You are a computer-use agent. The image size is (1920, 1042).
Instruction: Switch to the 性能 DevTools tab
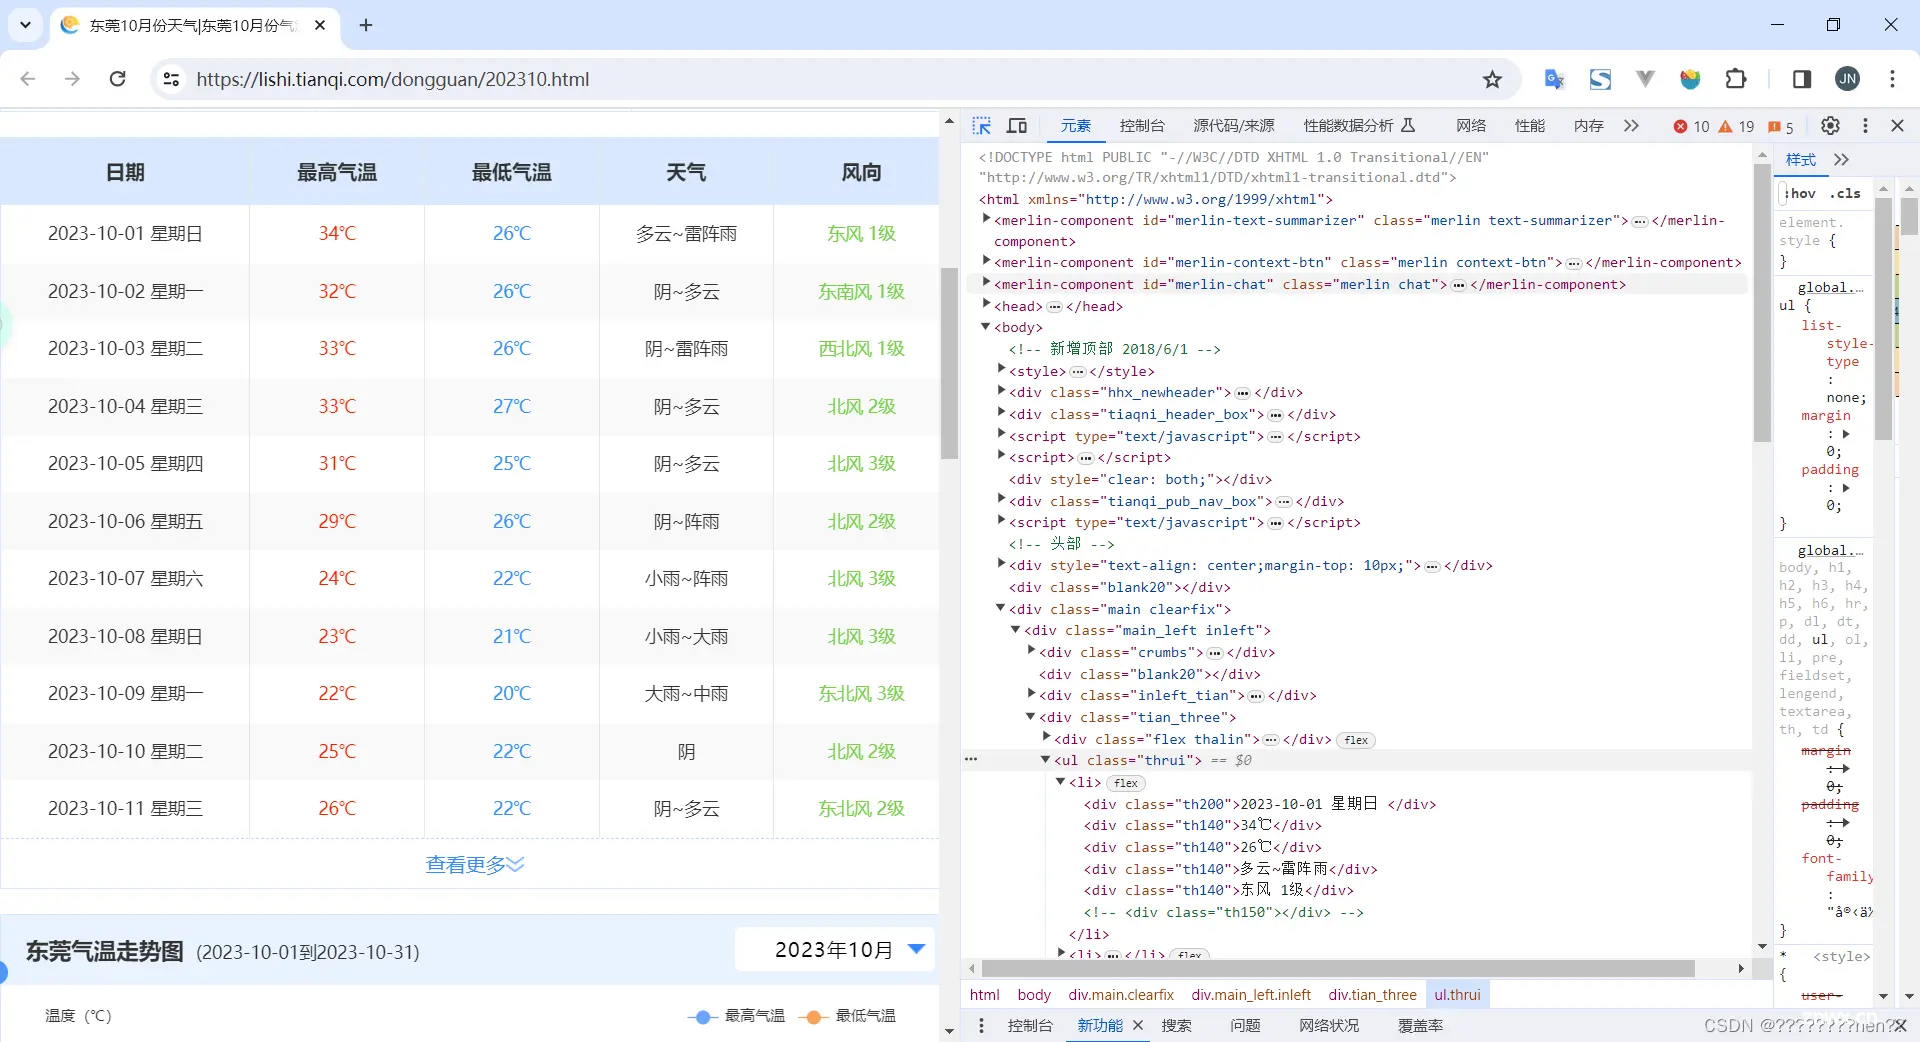[1530, 126]
